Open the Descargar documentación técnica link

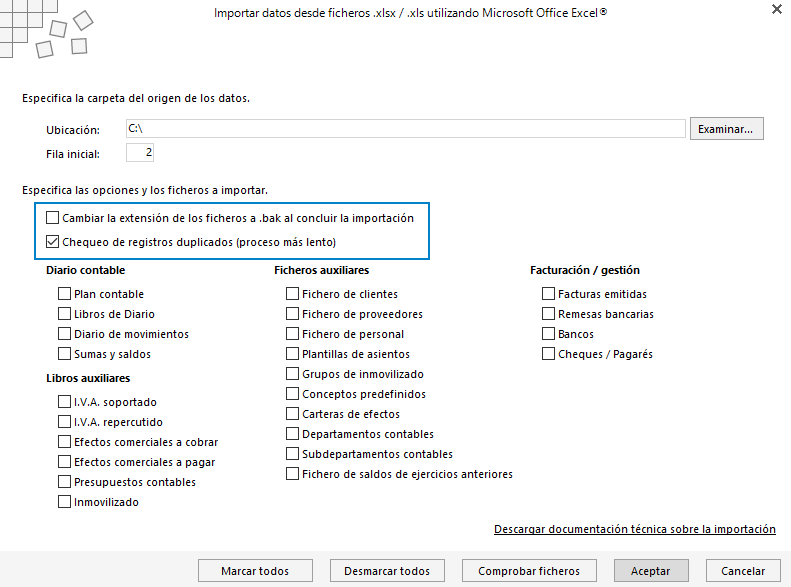tap(635, 529)
